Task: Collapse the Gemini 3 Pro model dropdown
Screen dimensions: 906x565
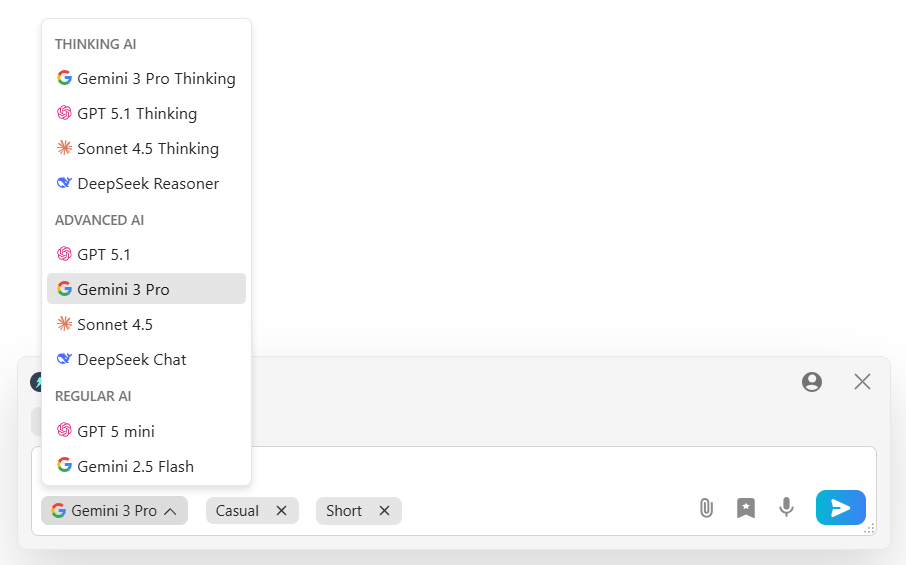Action: click(114, 511)
